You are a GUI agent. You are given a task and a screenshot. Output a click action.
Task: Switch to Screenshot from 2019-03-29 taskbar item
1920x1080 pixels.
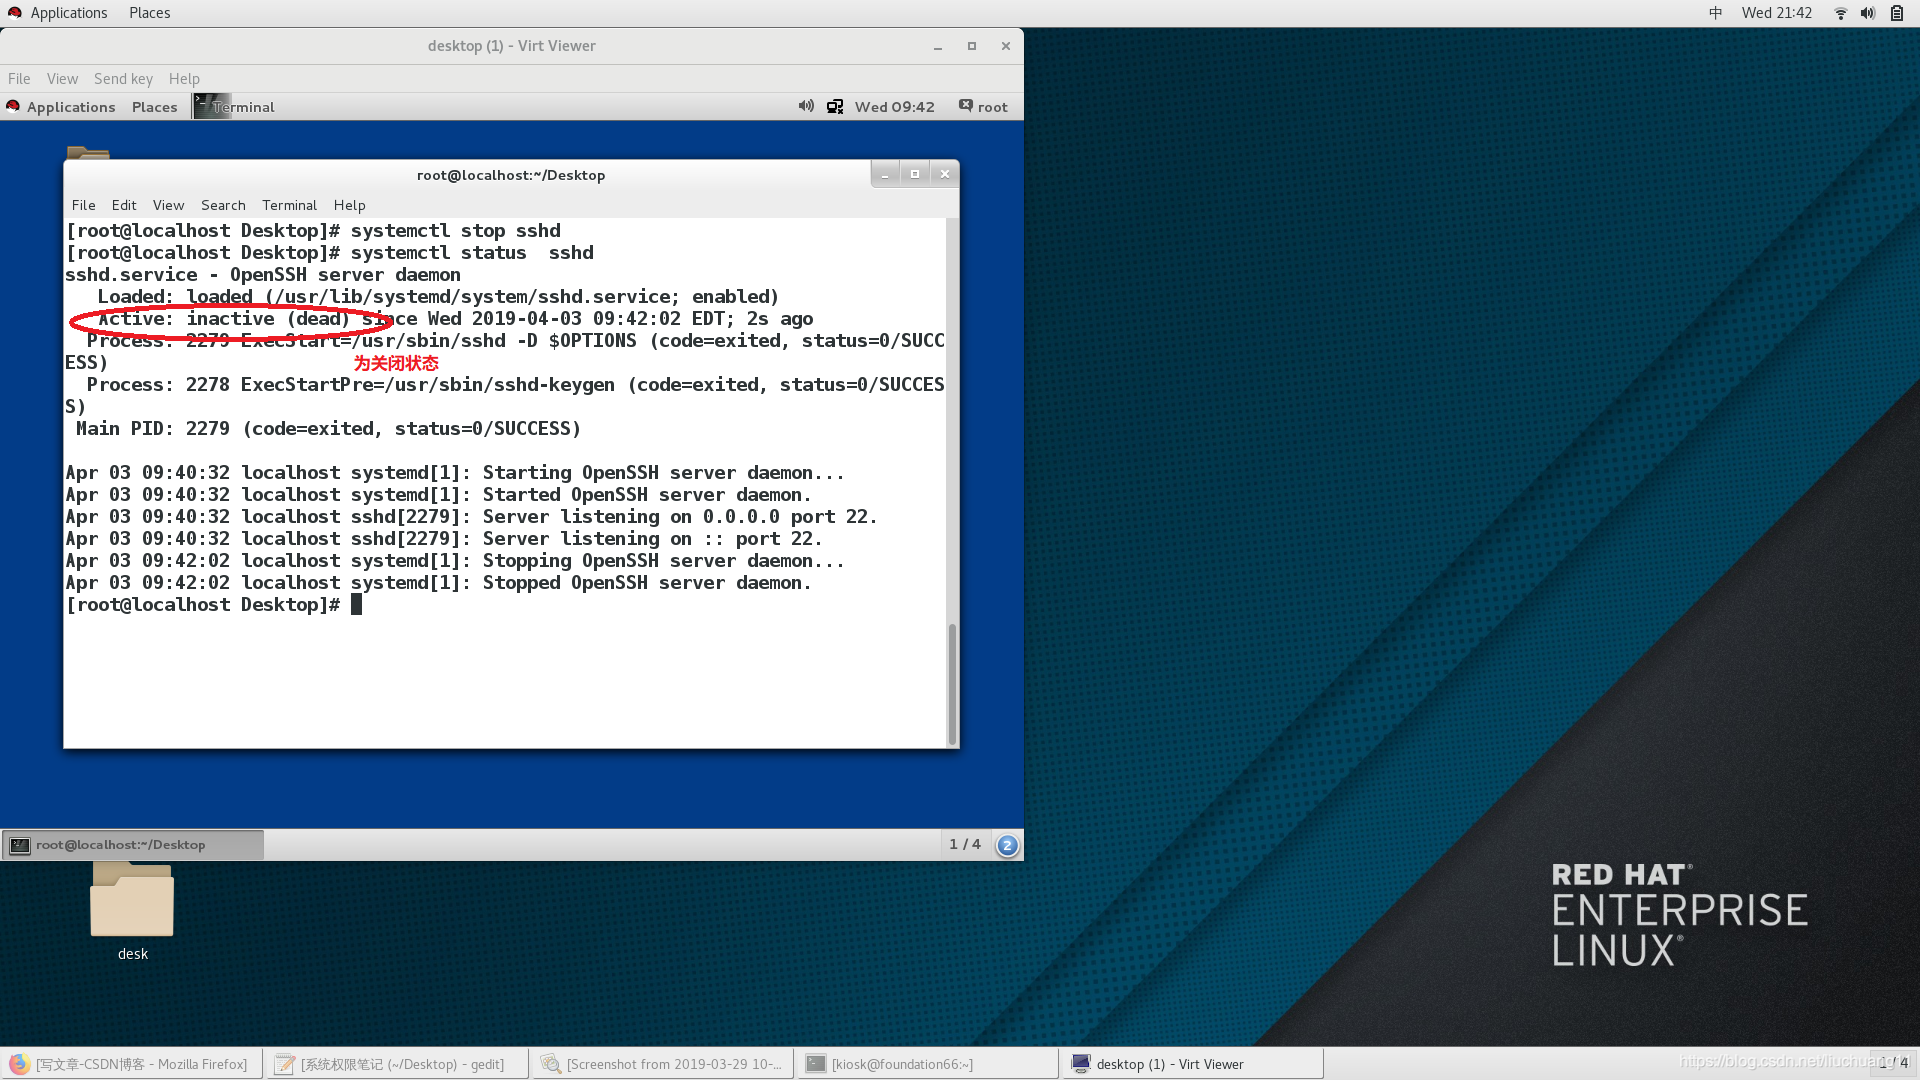pos(663,1064)
